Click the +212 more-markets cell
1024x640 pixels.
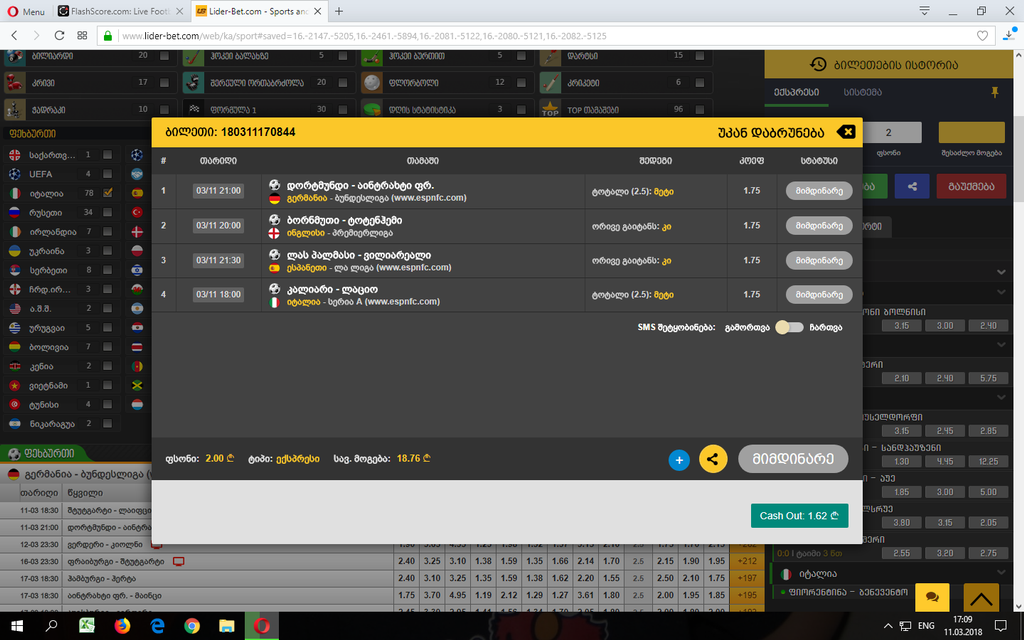point(746,561)
